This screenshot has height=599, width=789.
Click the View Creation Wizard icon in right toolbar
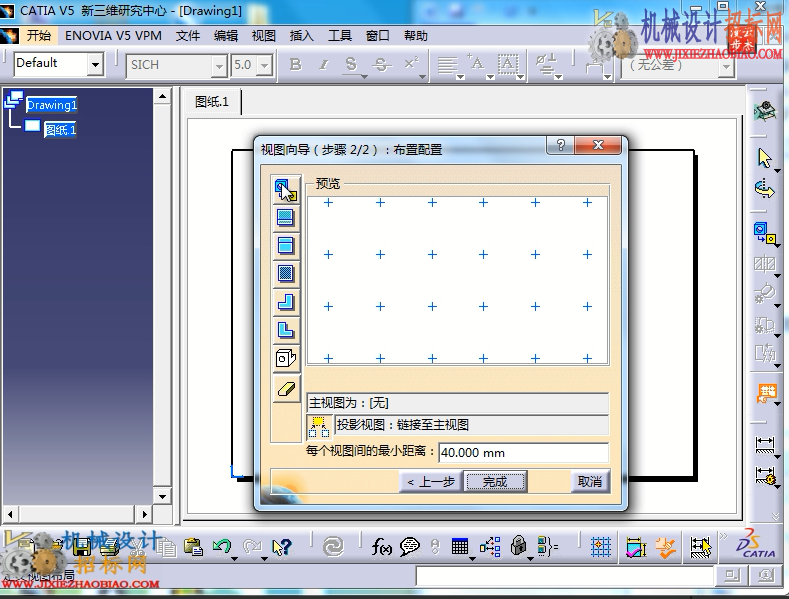tap(765, 234)
